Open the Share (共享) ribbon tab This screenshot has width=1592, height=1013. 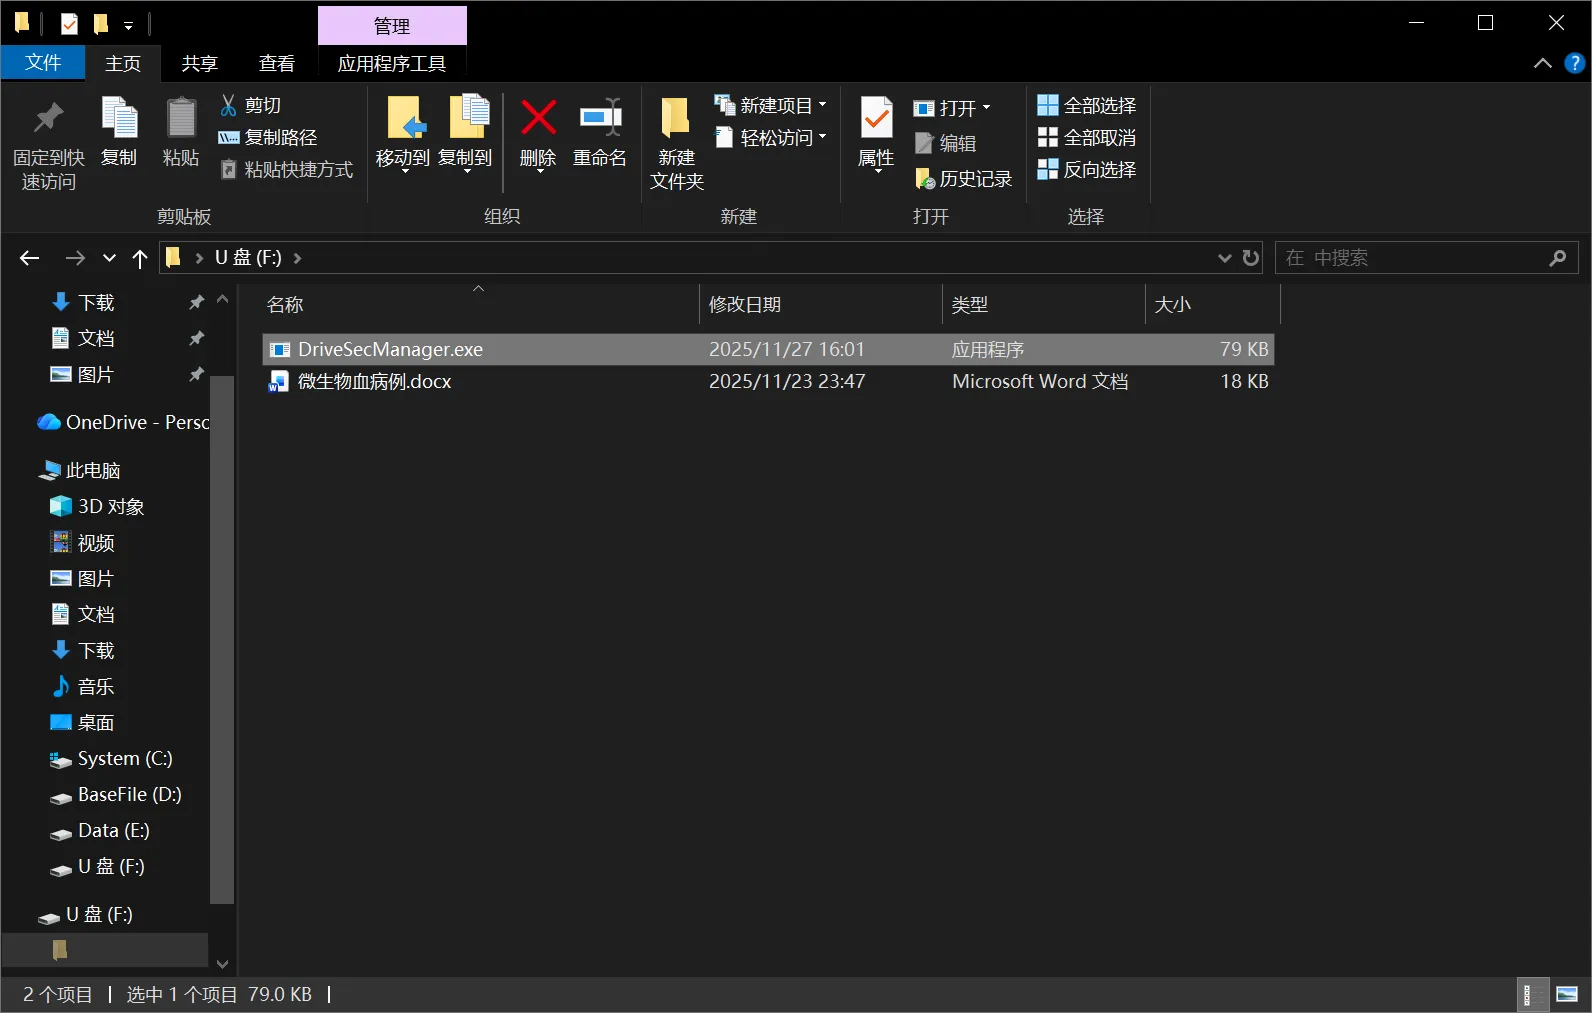click(199, 63)
